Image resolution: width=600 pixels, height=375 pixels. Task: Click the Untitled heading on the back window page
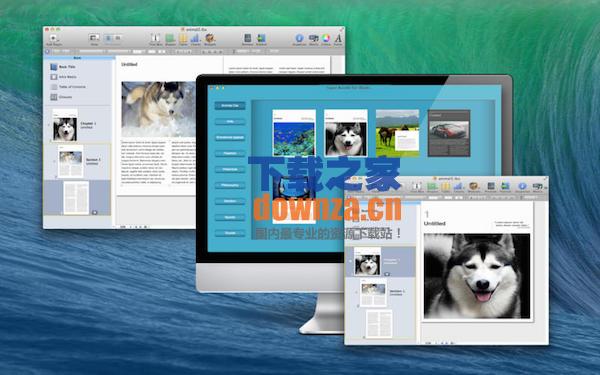pyautogui.click(x=129, y=64)
